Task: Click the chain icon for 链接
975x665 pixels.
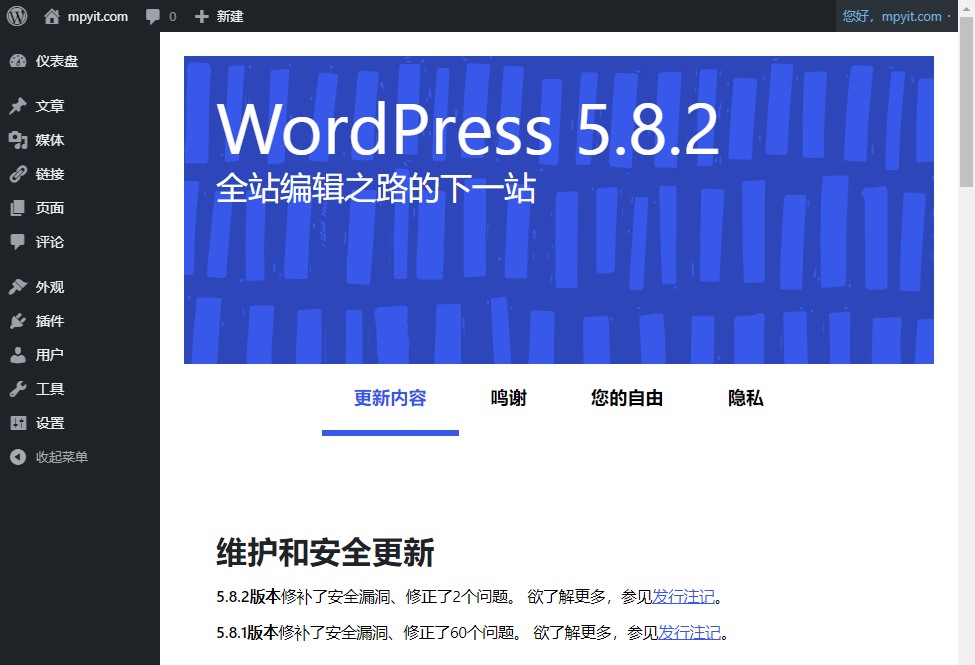Action: coord(18,174)
